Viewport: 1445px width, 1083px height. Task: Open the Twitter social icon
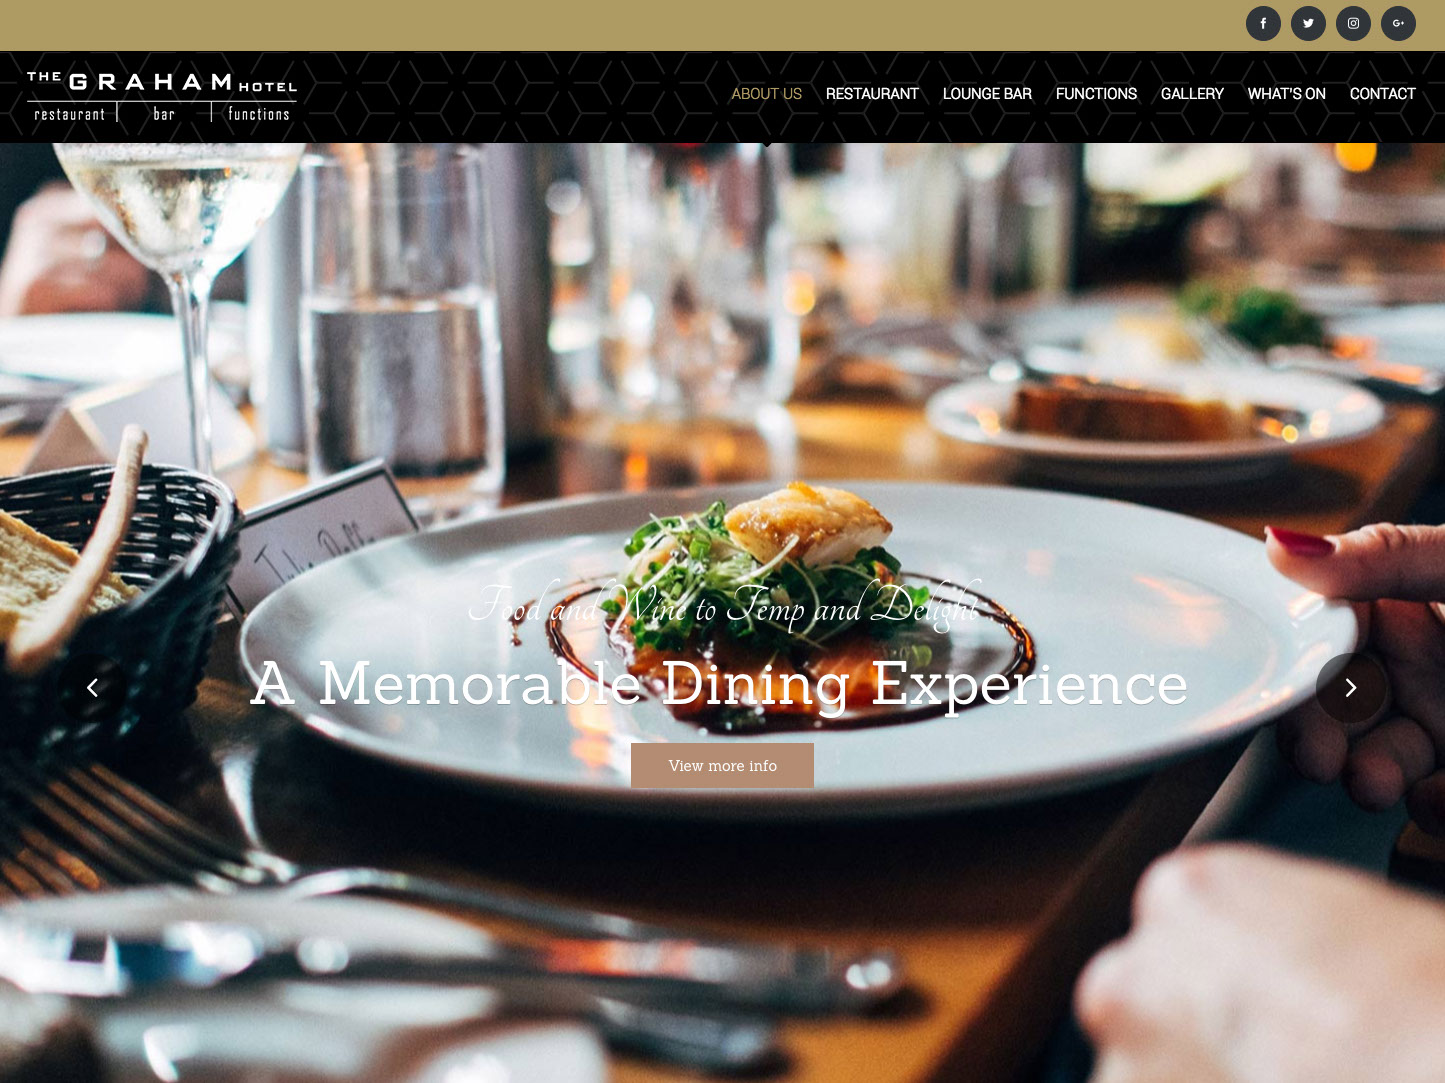point(1308,23)
